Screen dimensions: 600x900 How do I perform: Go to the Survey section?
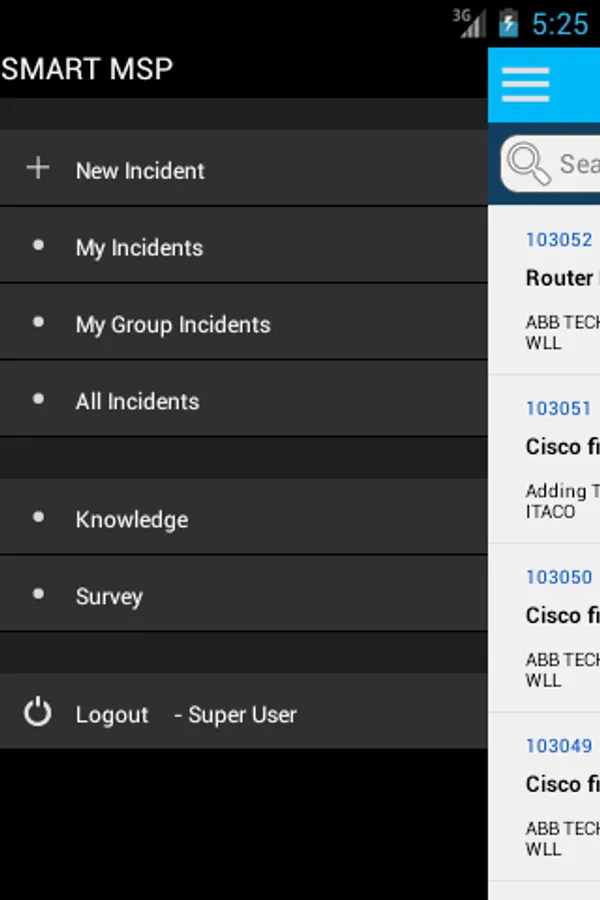[109, 597]
